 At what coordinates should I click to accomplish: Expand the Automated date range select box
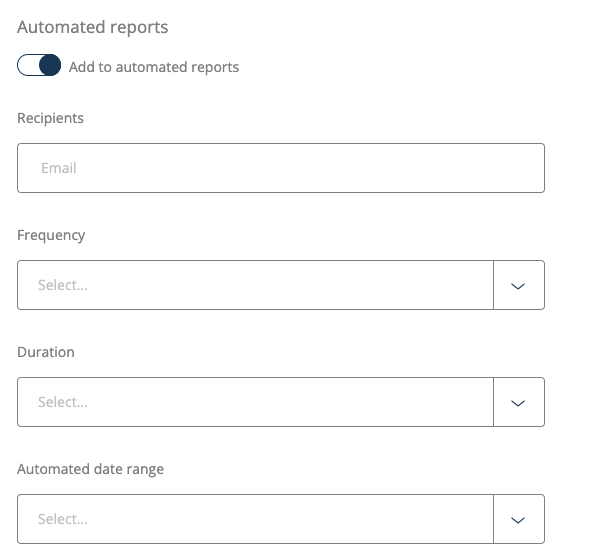tap(255, 519)
